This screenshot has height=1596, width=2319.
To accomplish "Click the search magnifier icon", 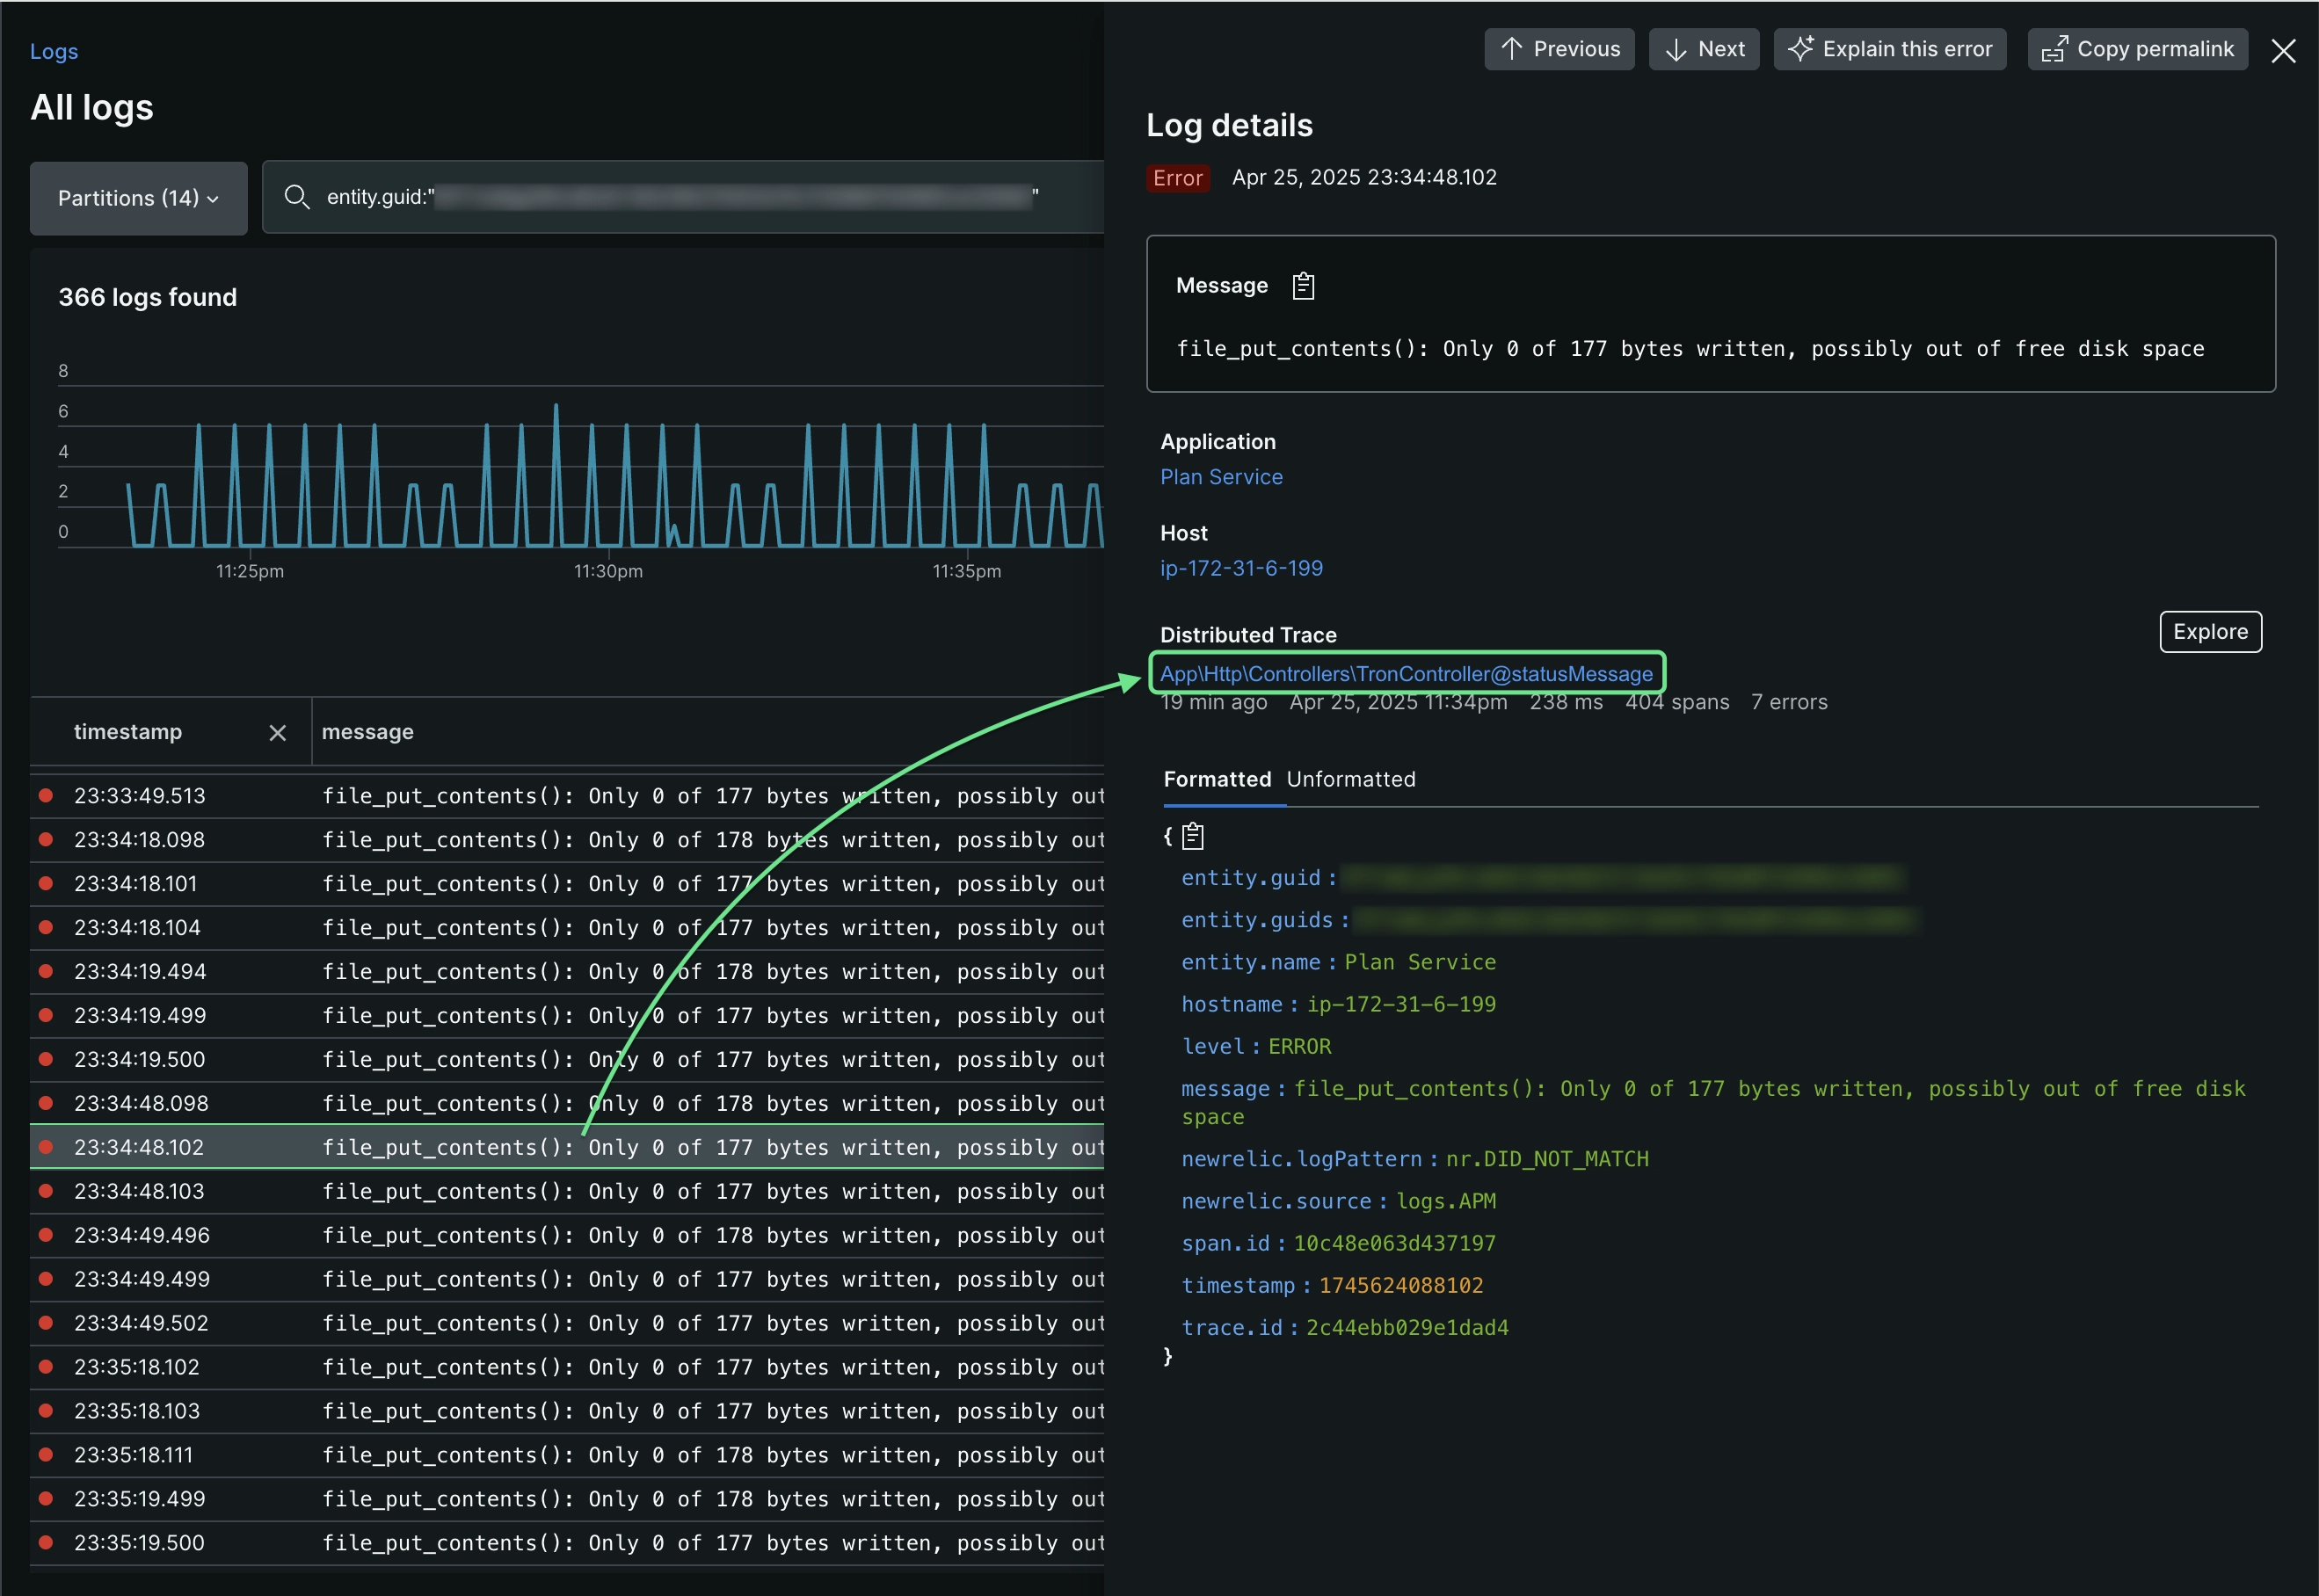I will coord(297,197).
